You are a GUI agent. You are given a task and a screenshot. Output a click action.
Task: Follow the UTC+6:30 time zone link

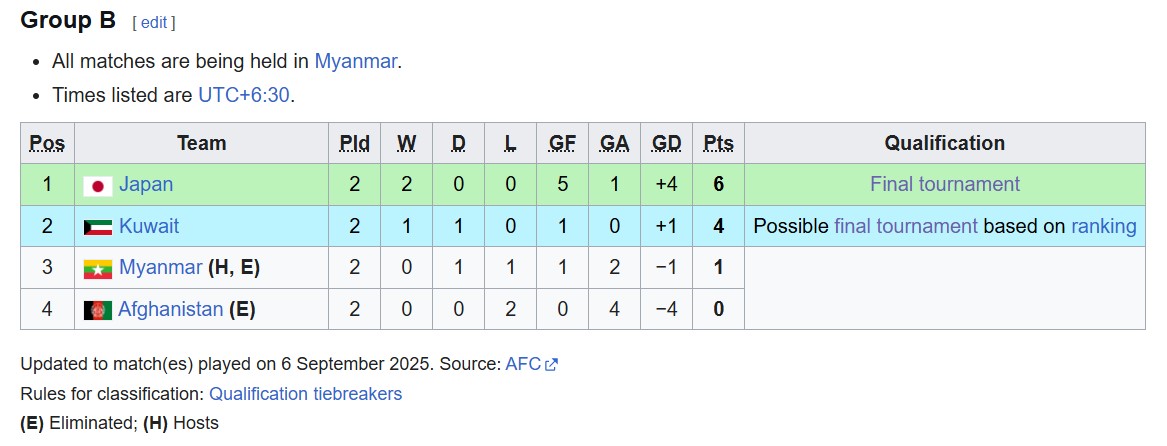pyautogui.click(x=243, y=95)
